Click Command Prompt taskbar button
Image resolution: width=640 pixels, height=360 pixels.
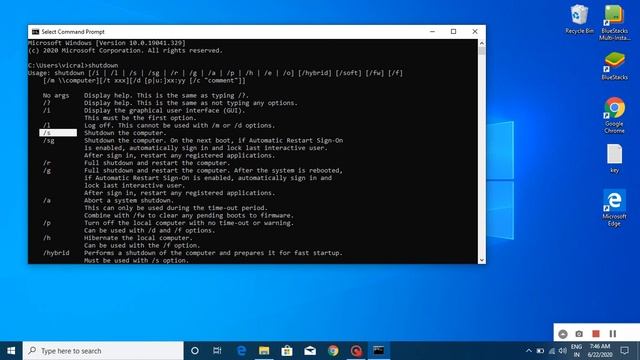click(x=379, y=351)
